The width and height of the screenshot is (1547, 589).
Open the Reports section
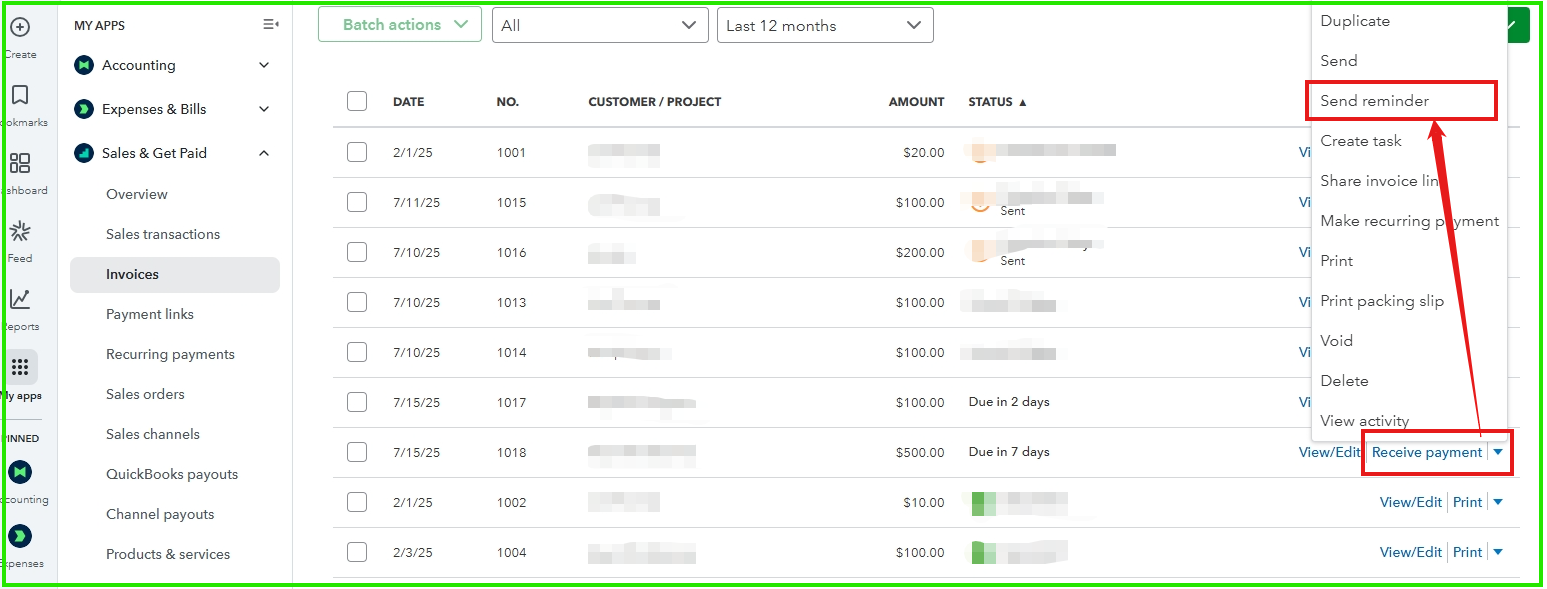coord(21,300)
